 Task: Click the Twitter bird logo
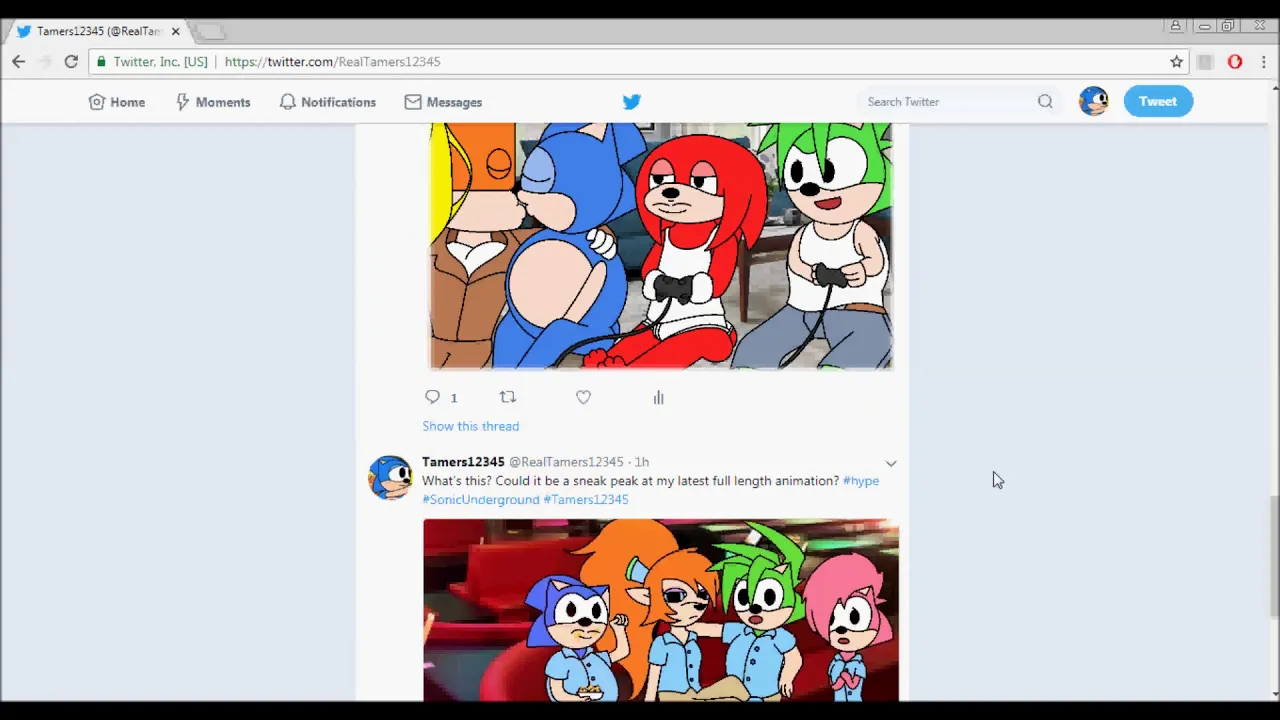coord(631,101)
